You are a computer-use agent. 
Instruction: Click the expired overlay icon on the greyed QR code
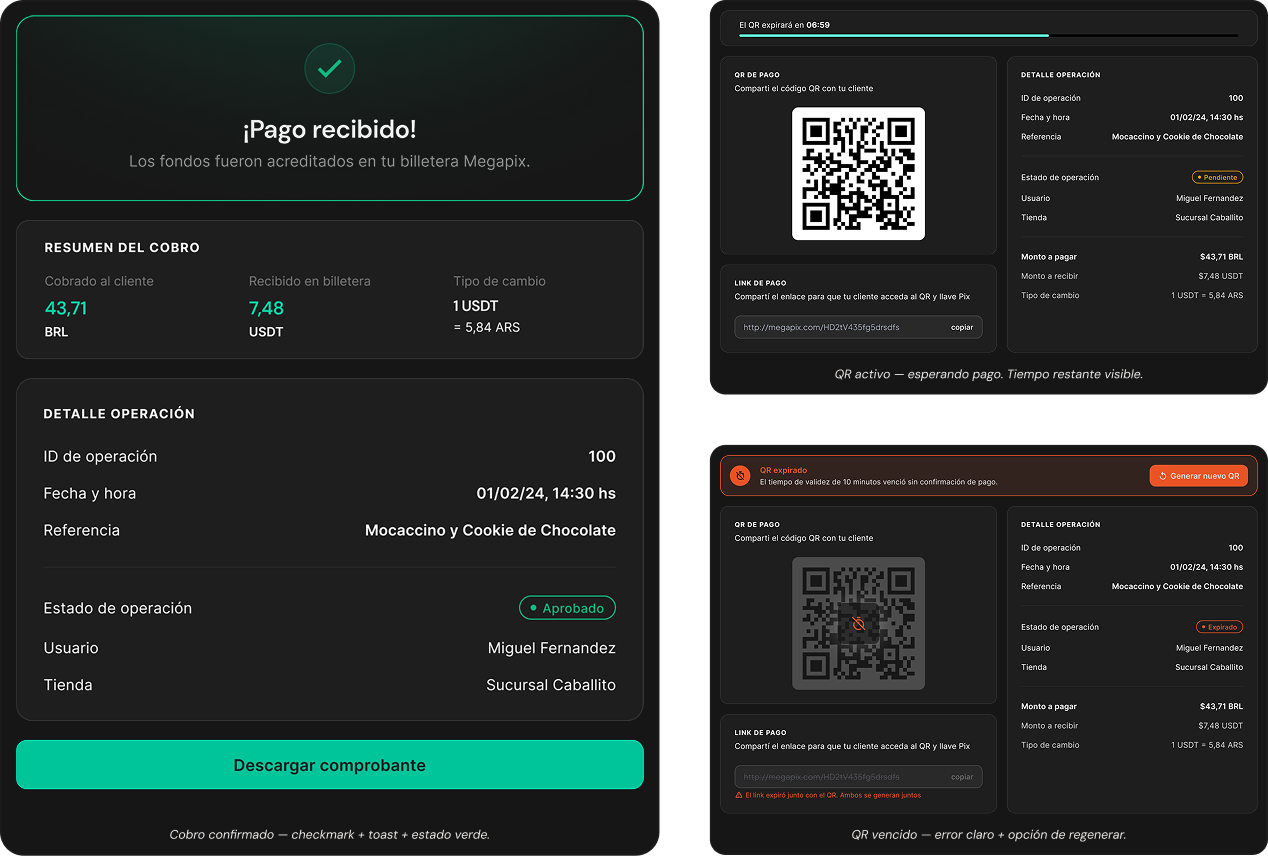pyautogui.click(x=858, y=624)
